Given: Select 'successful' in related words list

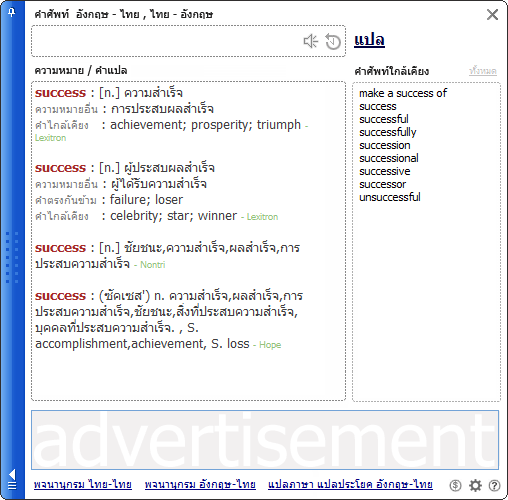Looking at the screenshot, I should pos(384,119).
